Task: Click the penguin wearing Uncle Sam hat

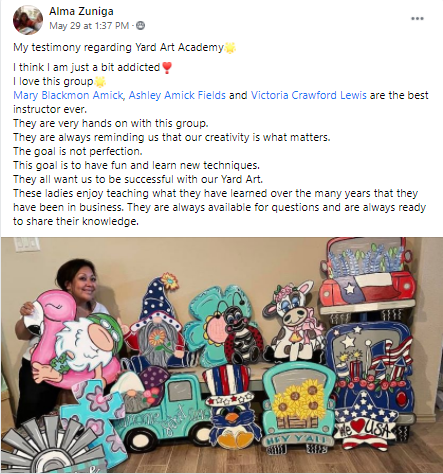Action: tap(229, 407)
